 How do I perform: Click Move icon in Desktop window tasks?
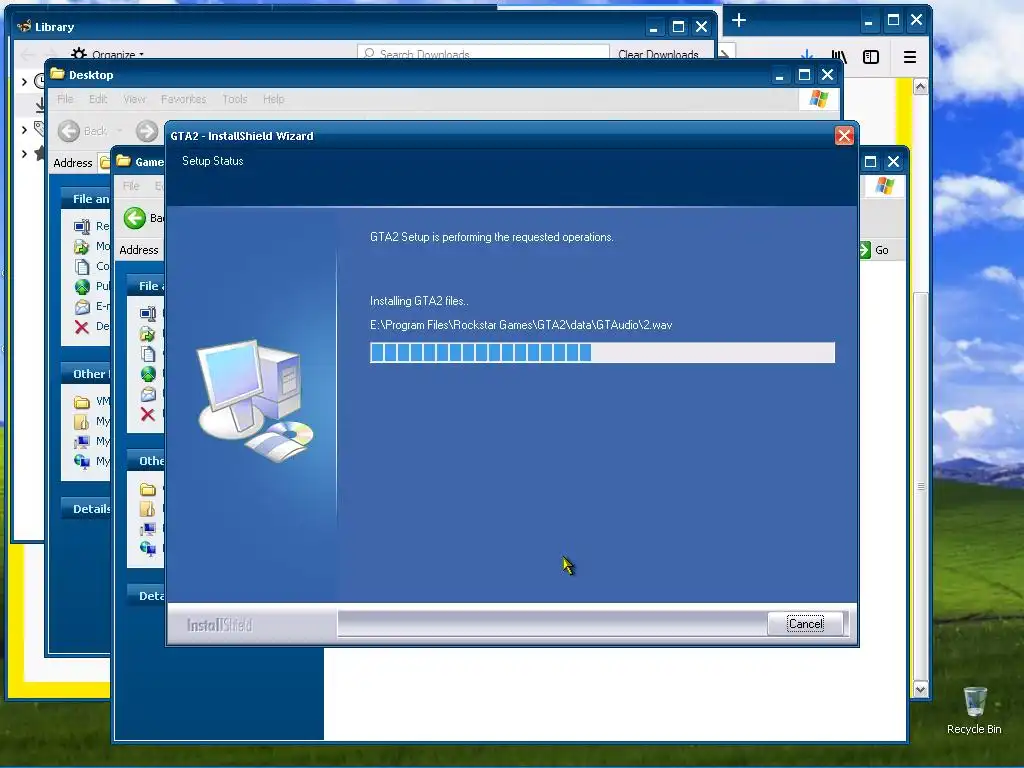coord(82,246)
